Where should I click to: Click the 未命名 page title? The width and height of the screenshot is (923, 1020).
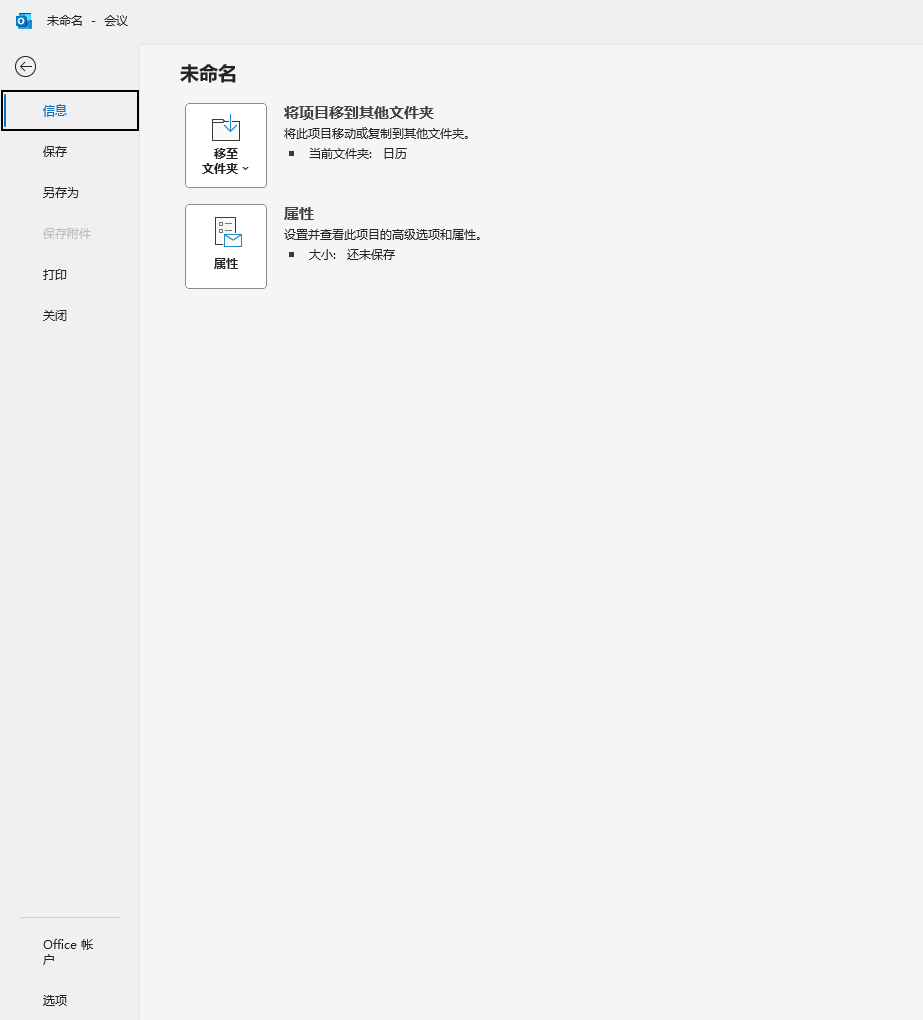[x=208, y=74]
